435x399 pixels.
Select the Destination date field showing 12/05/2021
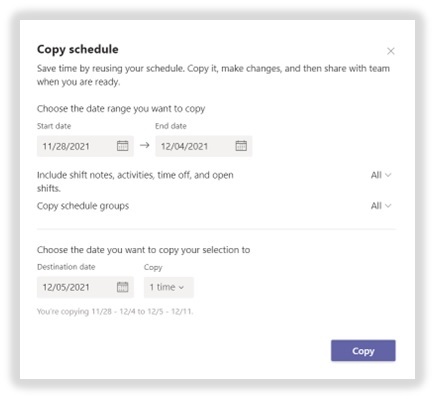click(85, 287)
